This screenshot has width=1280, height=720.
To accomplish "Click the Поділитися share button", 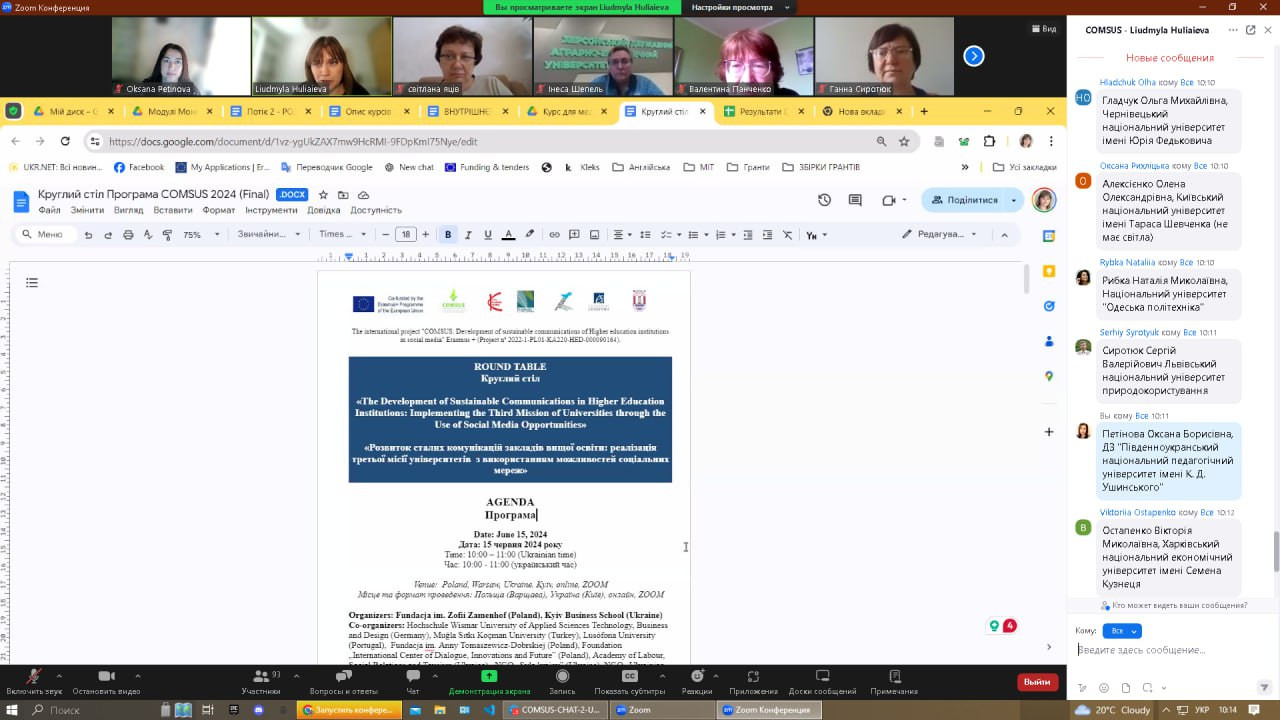I will click(964, 200).
